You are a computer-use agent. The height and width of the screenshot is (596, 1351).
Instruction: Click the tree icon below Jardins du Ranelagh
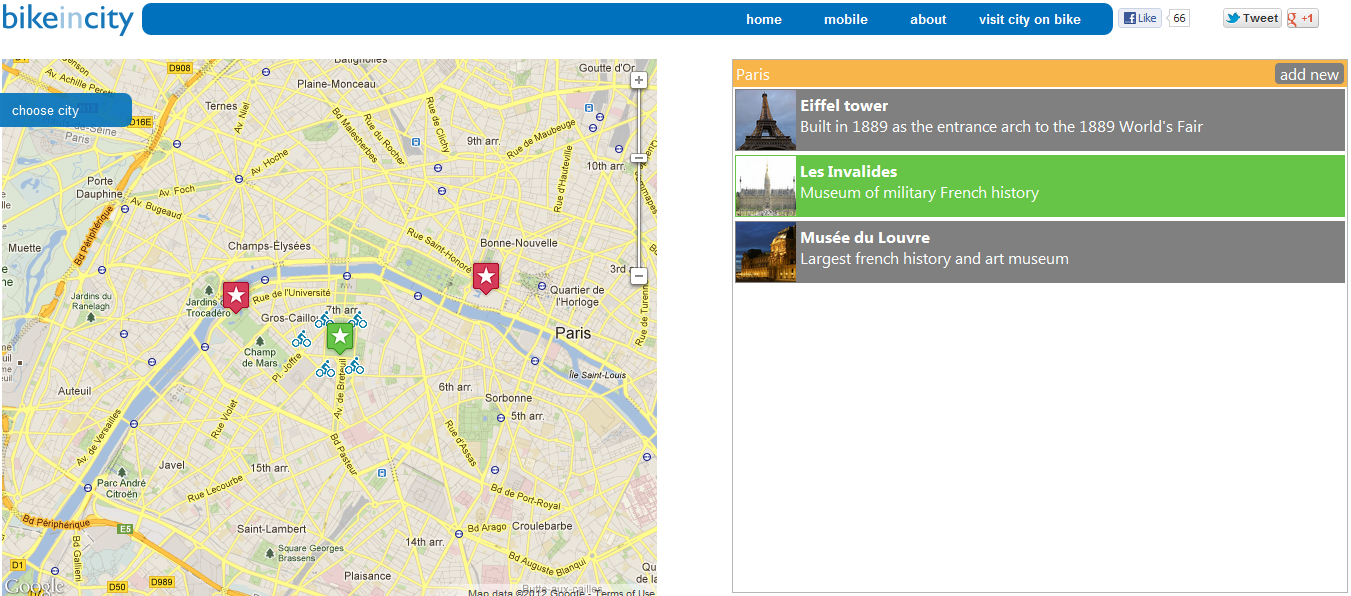tap(91, 317)
